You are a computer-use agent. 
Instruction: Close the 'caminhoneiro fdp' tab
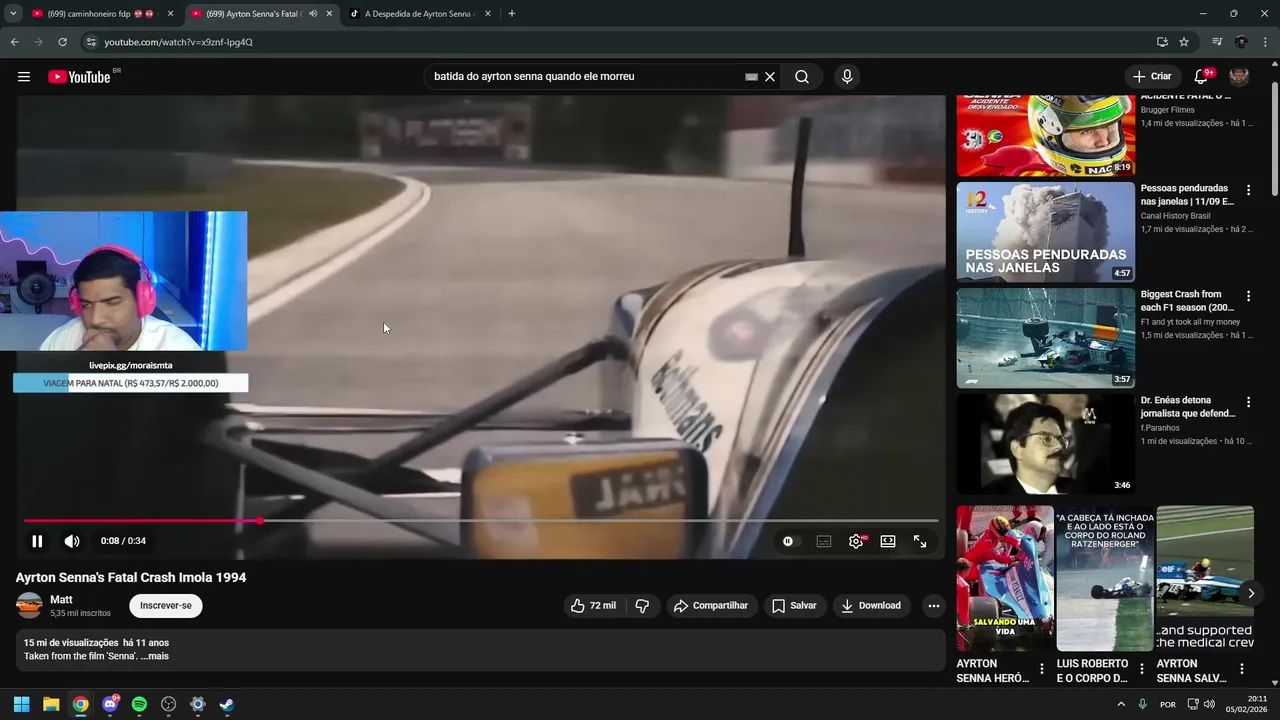[170, 14]
